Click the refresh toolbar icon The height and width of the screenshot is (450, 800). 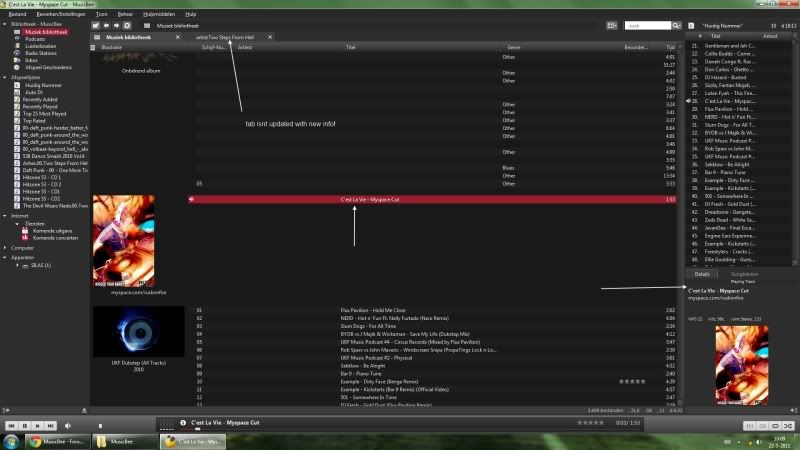click(x=127, y=26)
